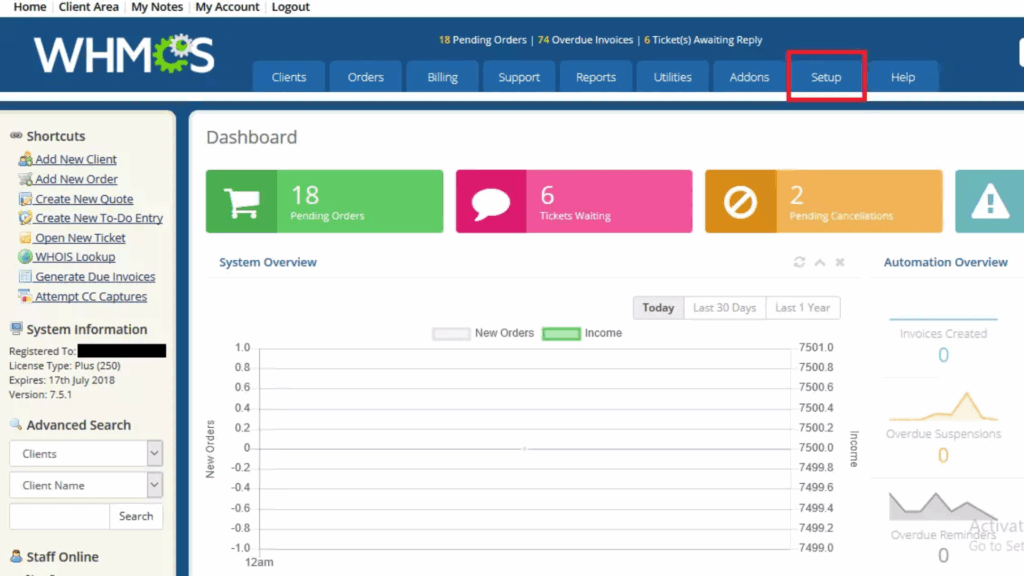
Task: Open the Support menu tab
Action: tap(519, 77)
